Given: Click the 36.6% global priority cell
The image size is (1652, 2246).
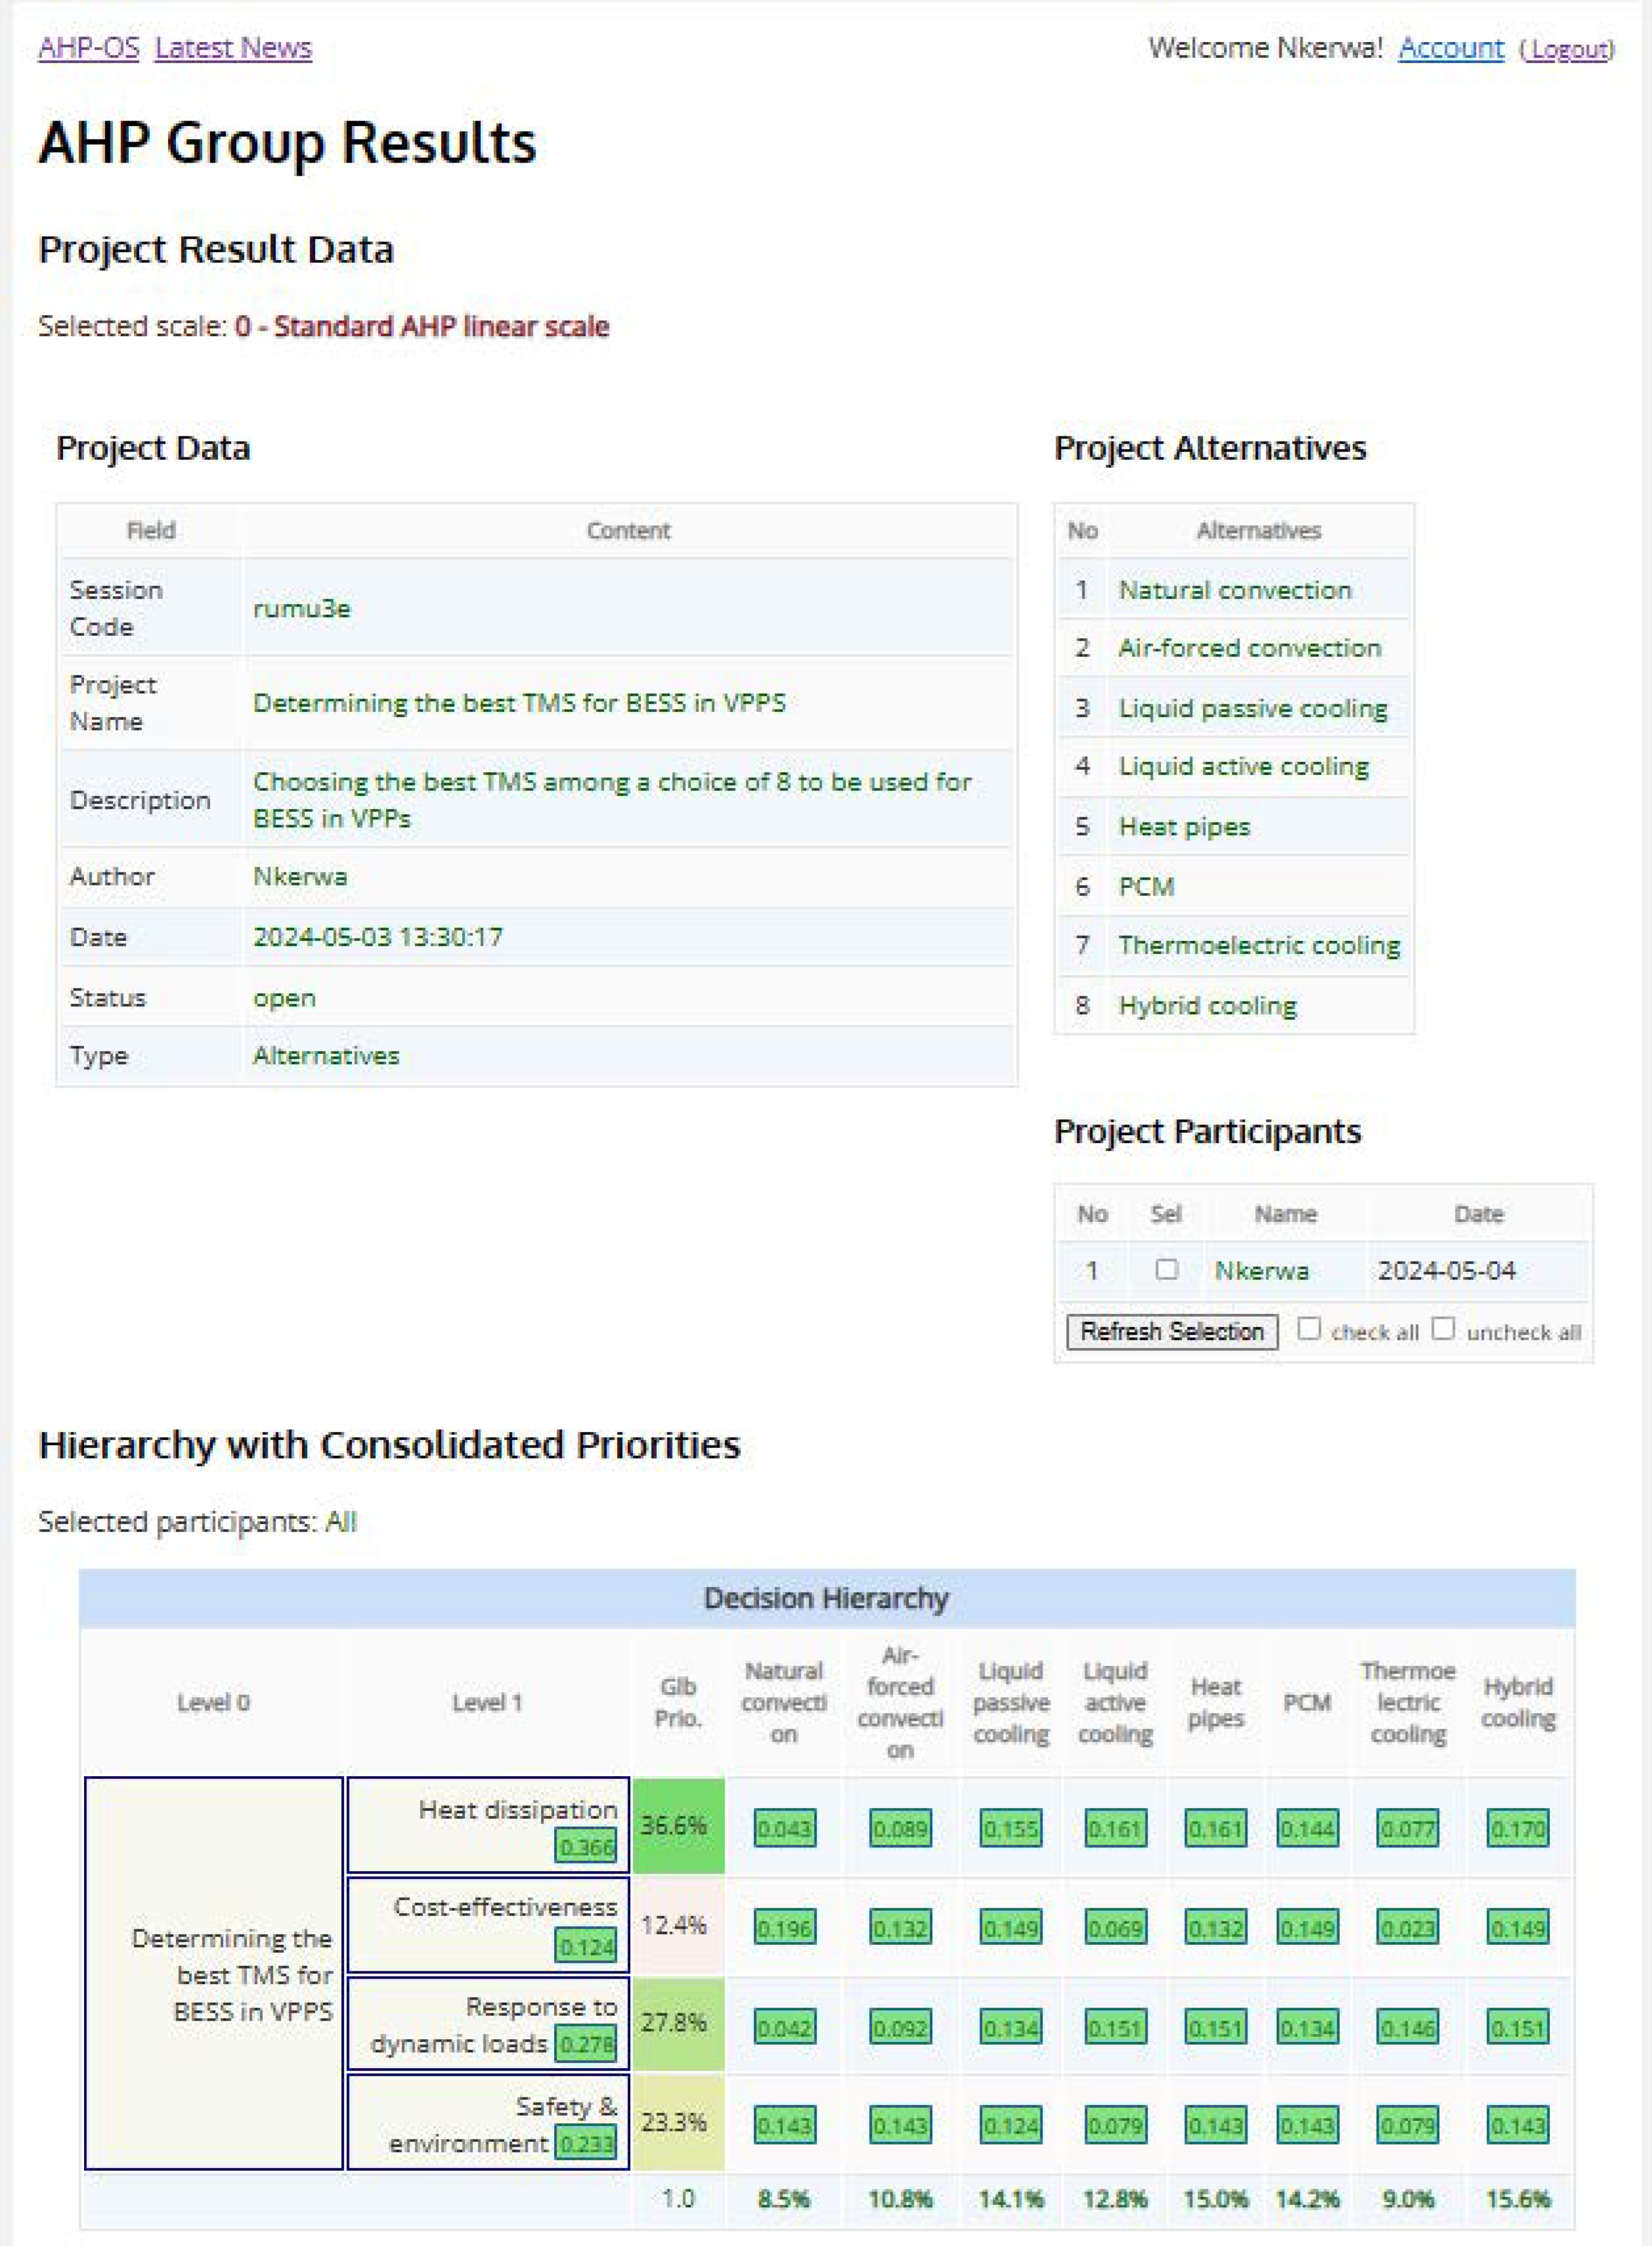Looking at the screenshot, I should click(678, 1825).
